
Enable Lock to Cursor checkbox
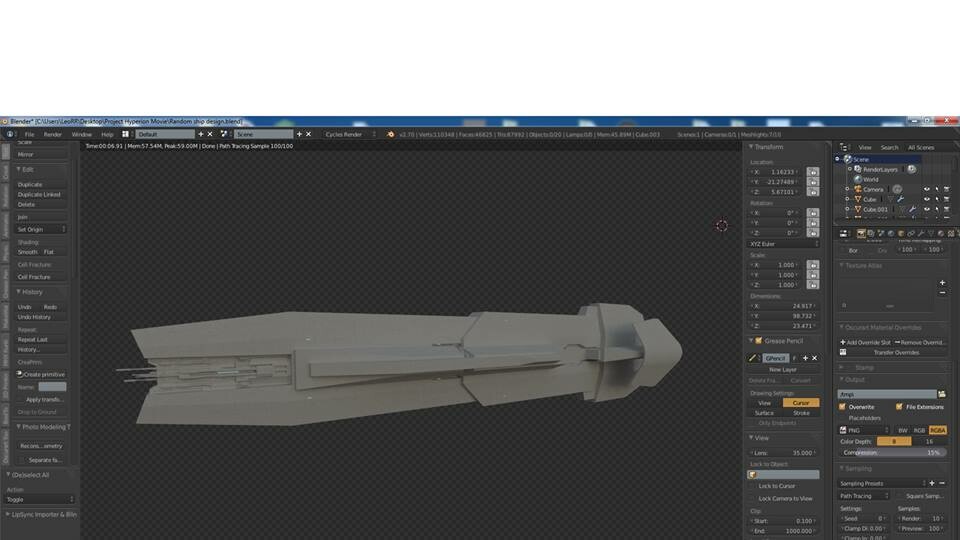point(752,486)
